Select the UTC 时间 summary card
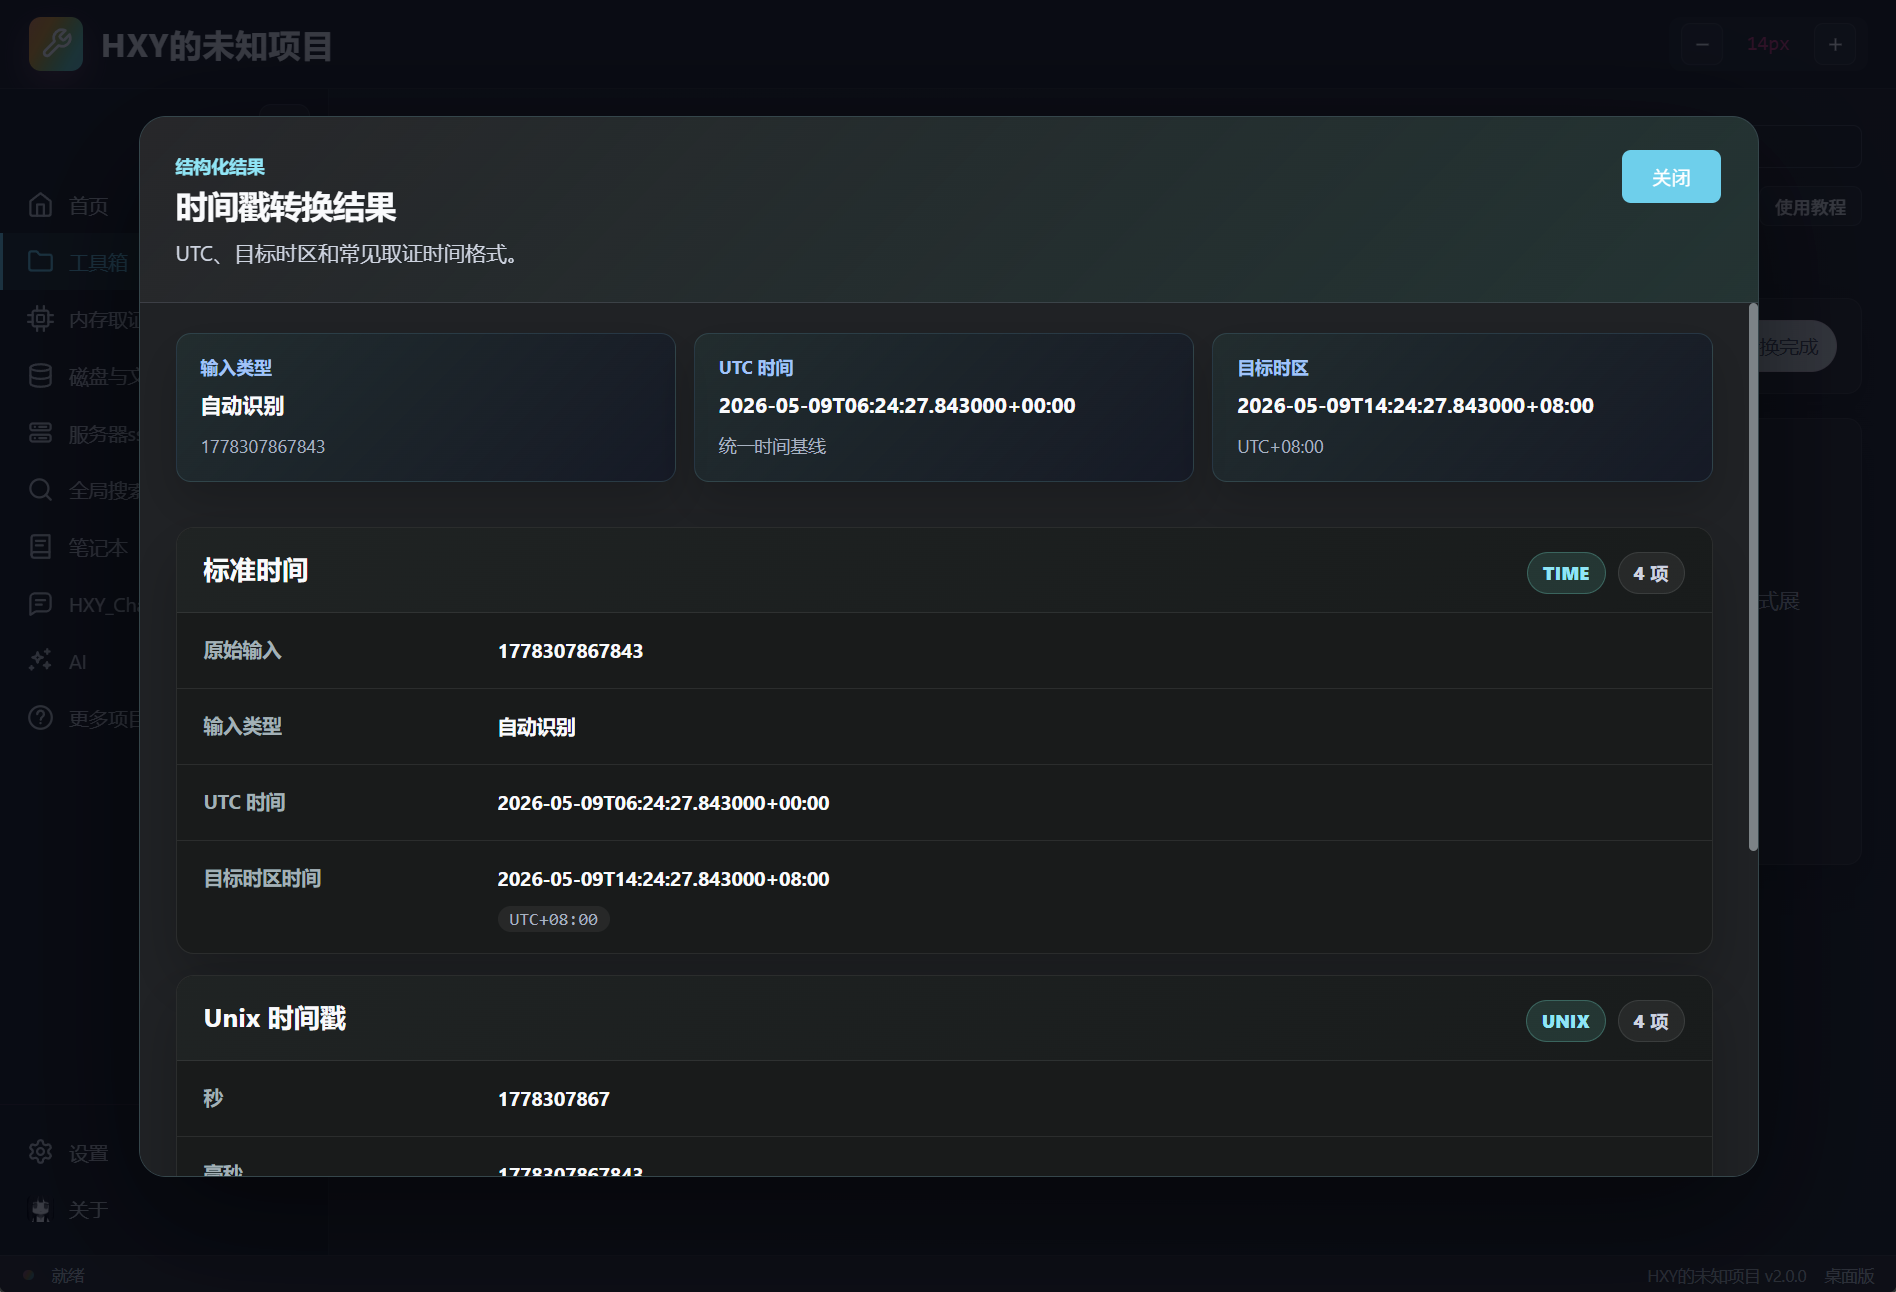This screenshot has width=1896, height=1292. click(x=944, y=407)
